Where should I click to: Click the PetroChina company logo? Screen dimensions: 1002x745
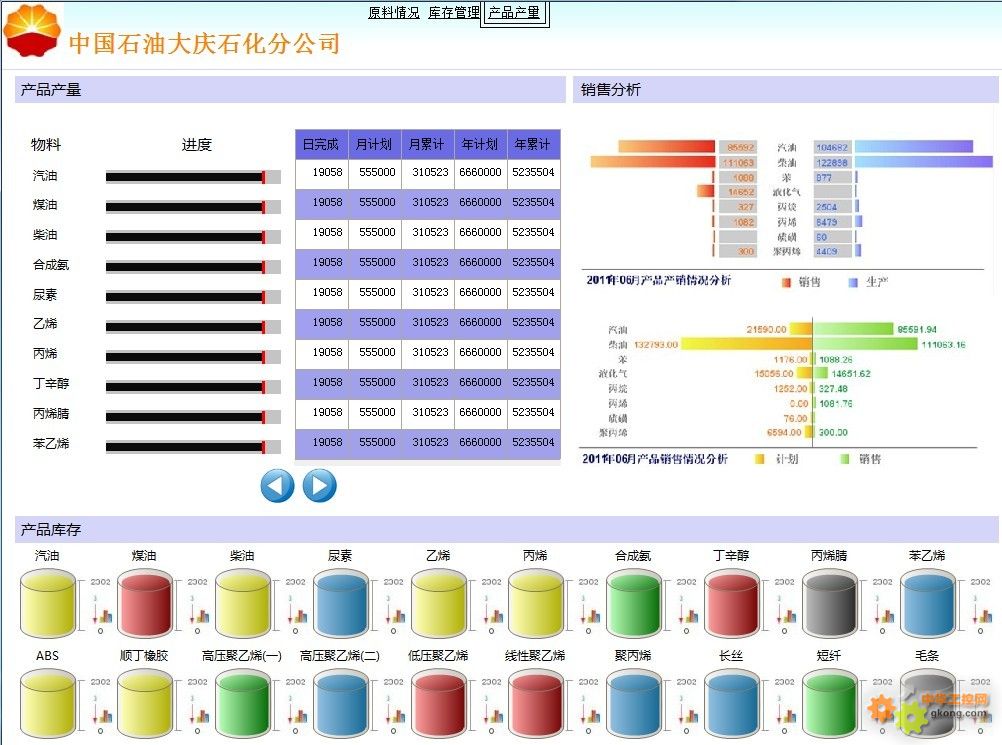(x=33, y=30)
